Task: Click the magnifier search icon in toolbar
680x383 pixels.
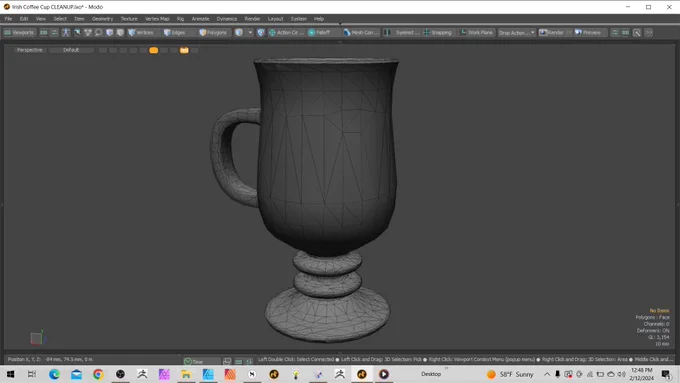Action: (x=637, y=33)
